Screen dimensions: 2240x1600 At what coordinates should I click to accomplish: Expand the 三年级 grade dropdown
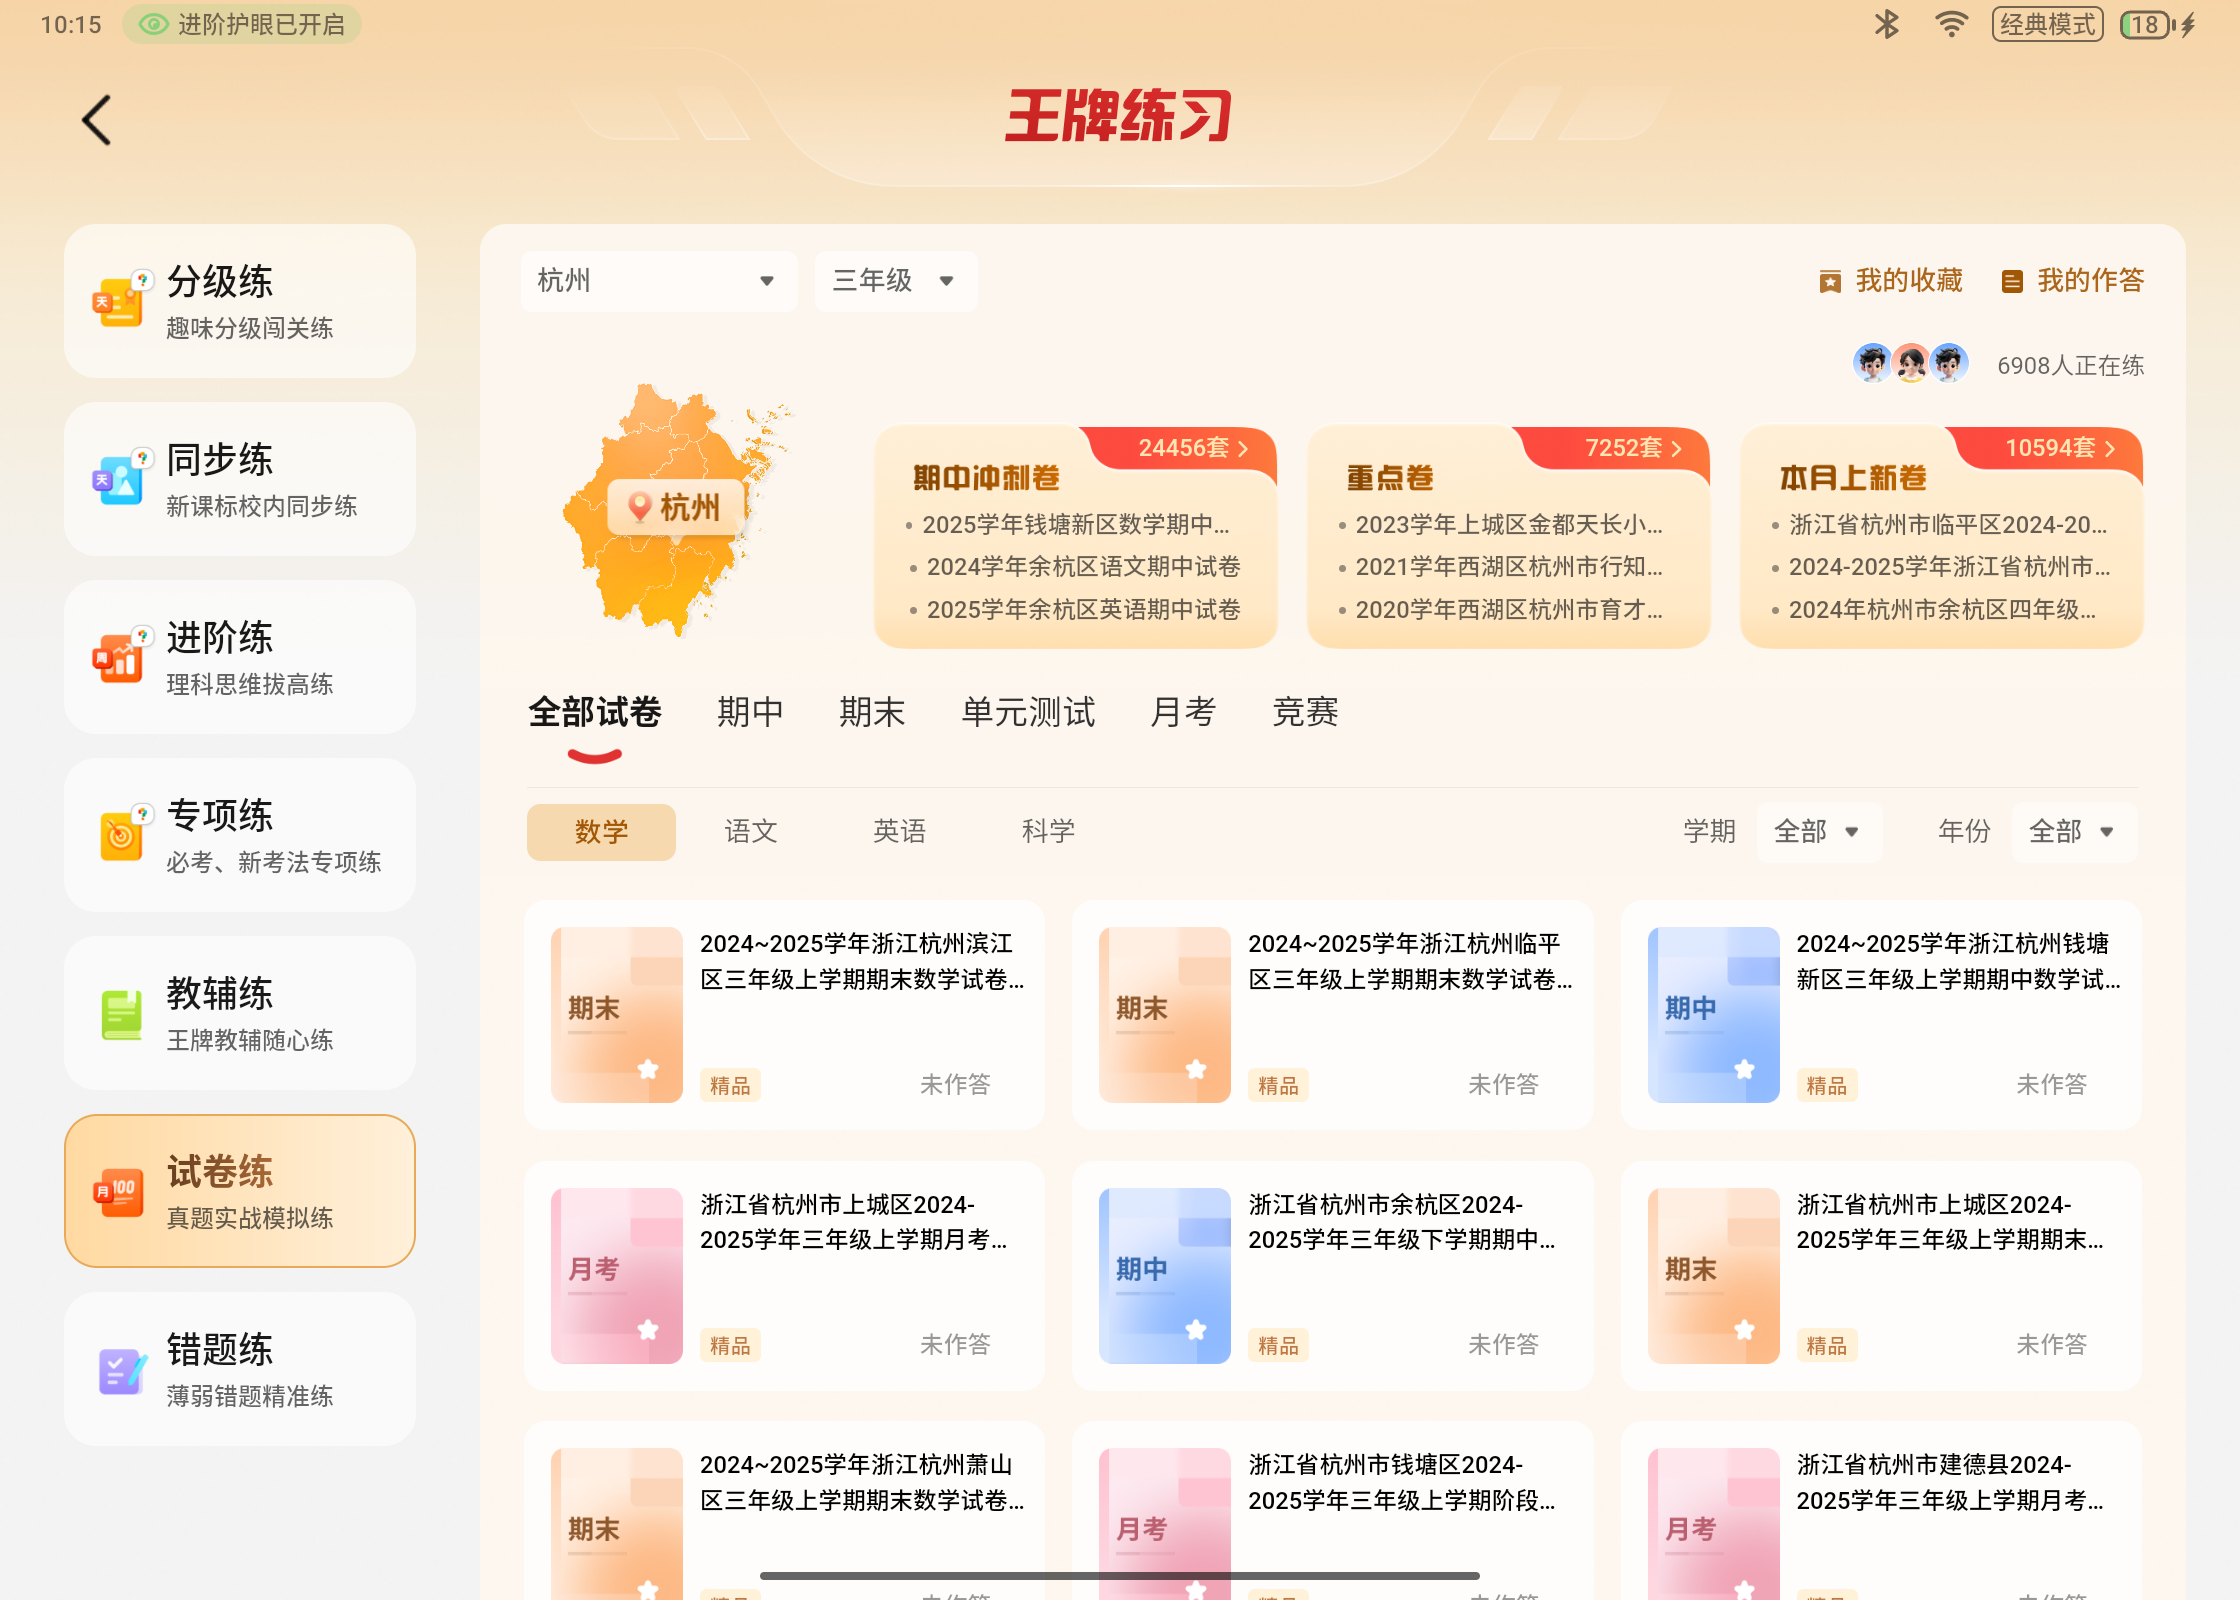coord(894,281)
